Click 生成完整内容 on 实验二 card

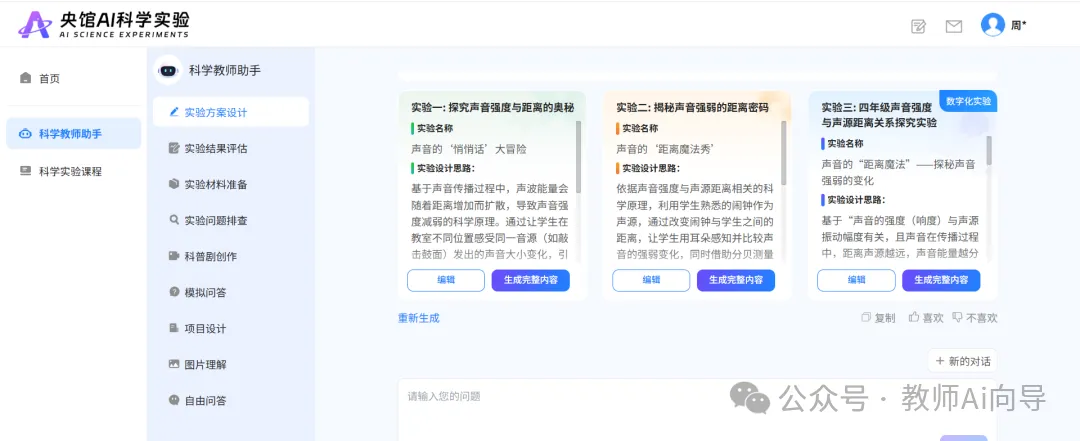click(x=736, y=280)
